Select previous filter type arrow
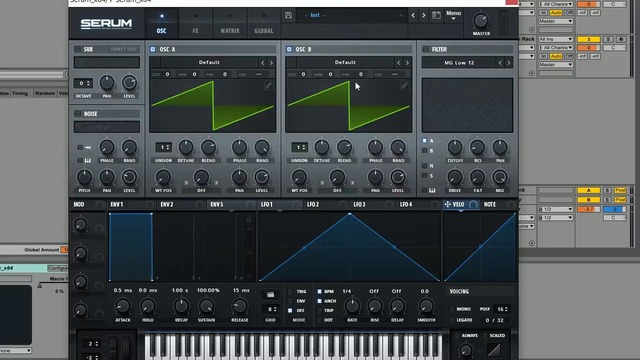Image resolution: width=640 pixels, height=360 pixels. point(500,63)
